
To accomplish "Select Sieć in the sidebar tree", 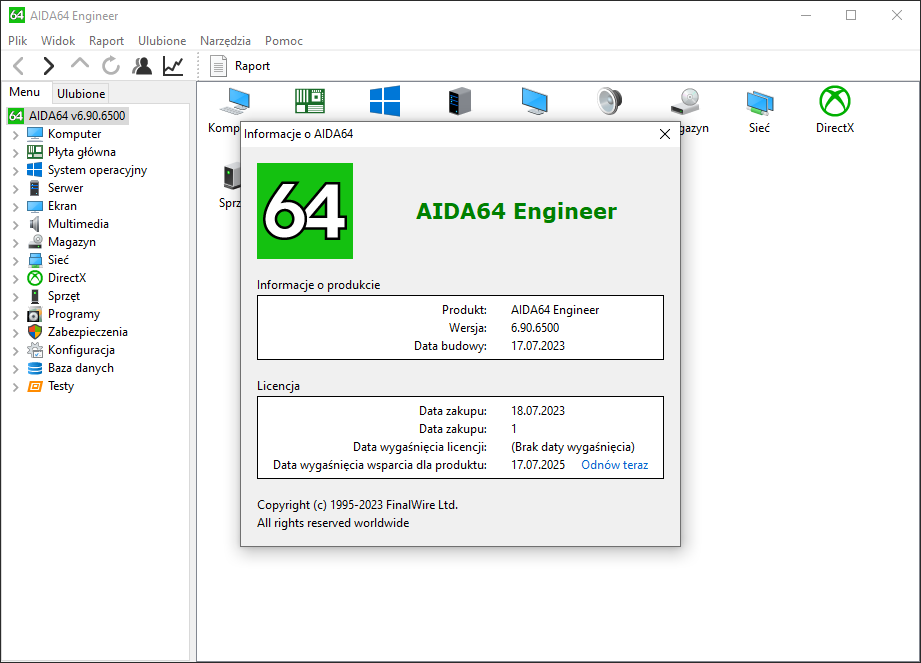I will click(x=58, y=260).
